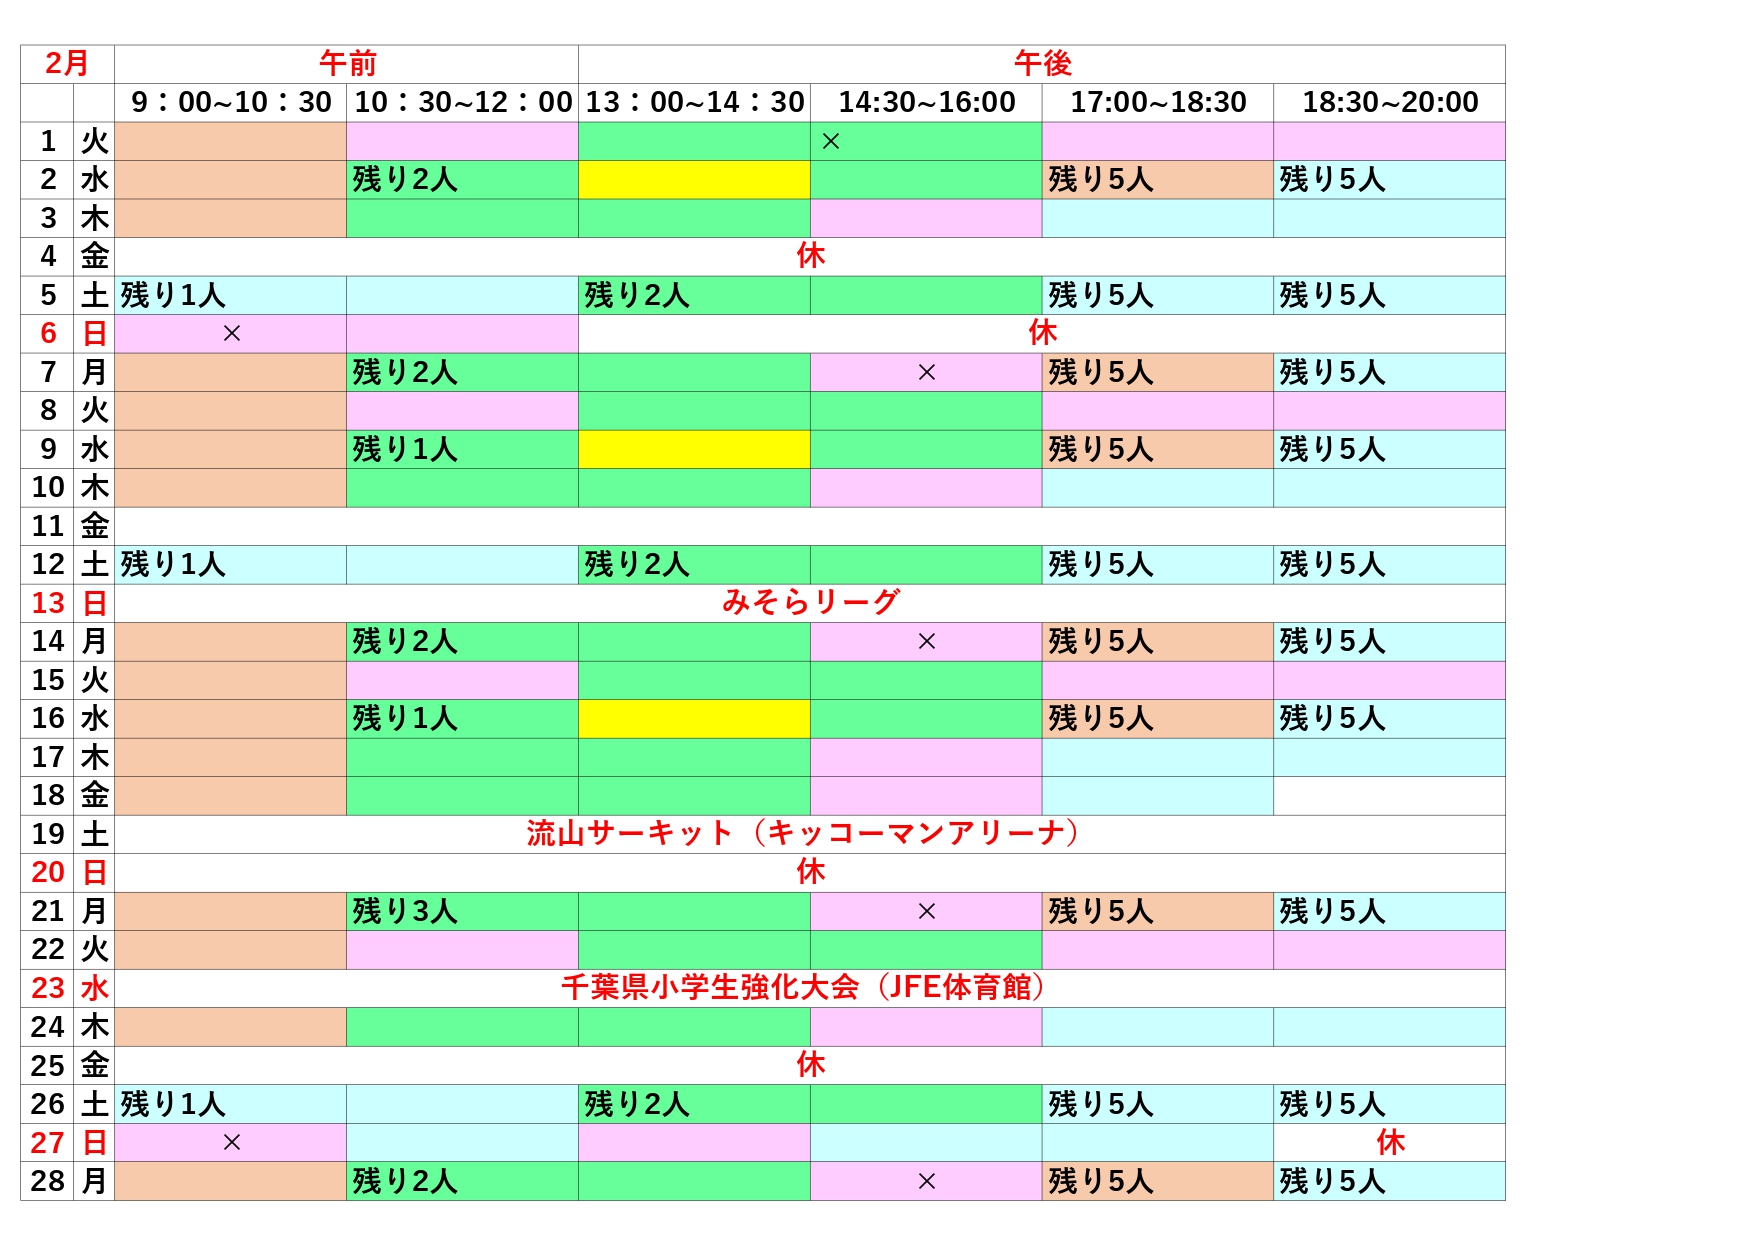Click the × mark in row 7 月
Viewport: 1754px width, 1240px height.
point(927,373)
